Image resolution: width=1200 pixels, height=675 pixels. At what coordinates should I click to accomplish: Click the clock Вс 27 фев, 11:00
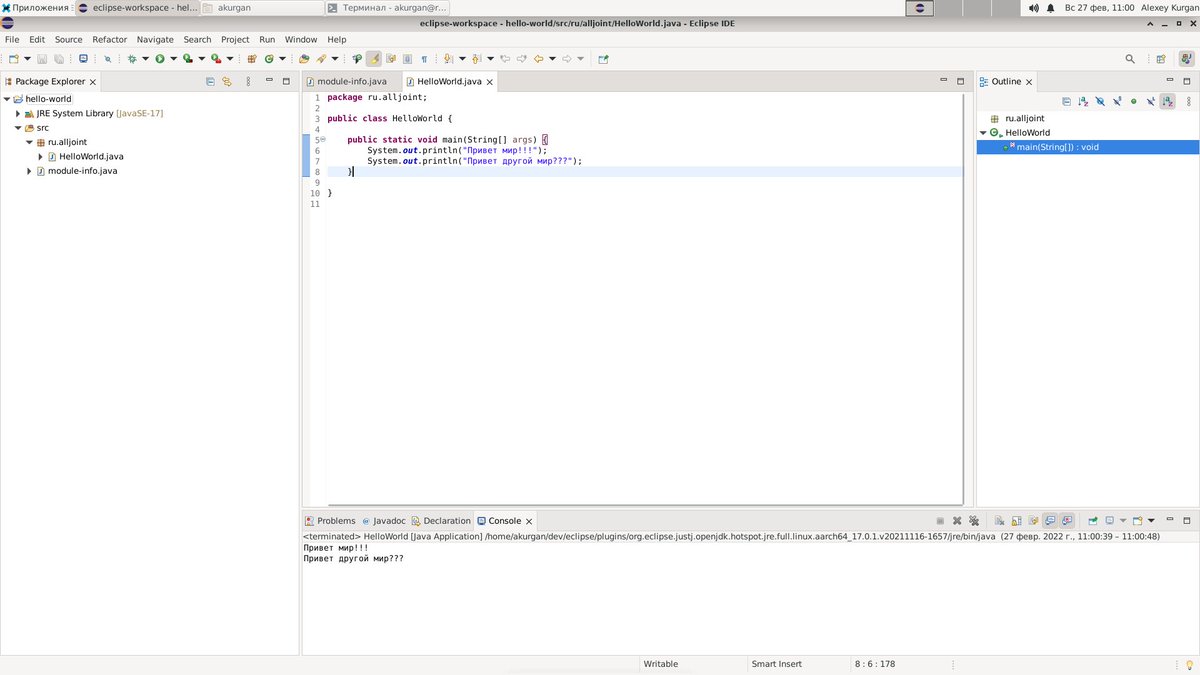point(1100,7)
